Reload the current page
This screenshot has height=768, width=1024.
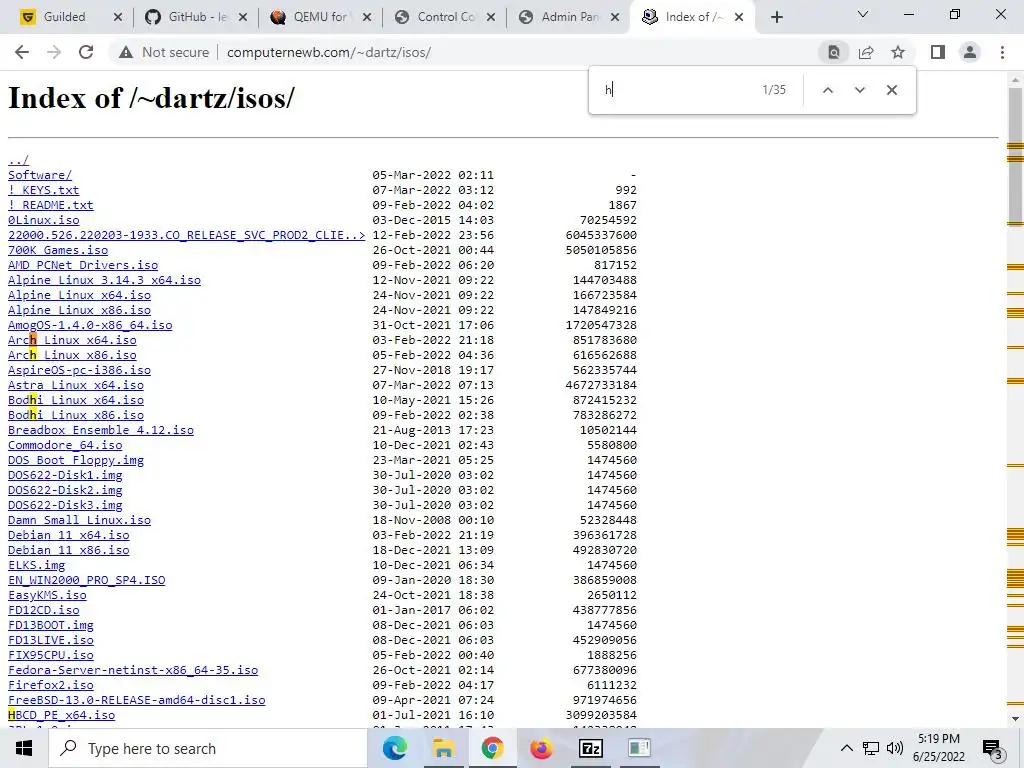pos(86,52)
